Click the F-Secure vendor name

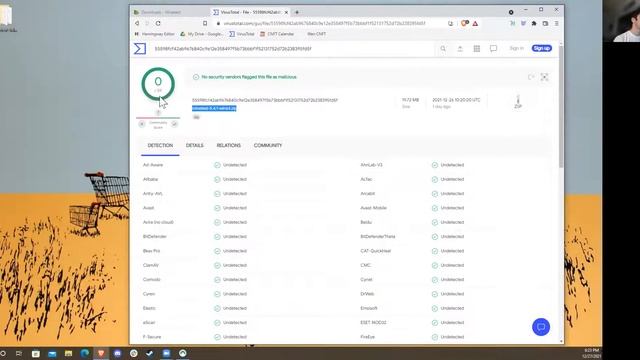(152, 337)
